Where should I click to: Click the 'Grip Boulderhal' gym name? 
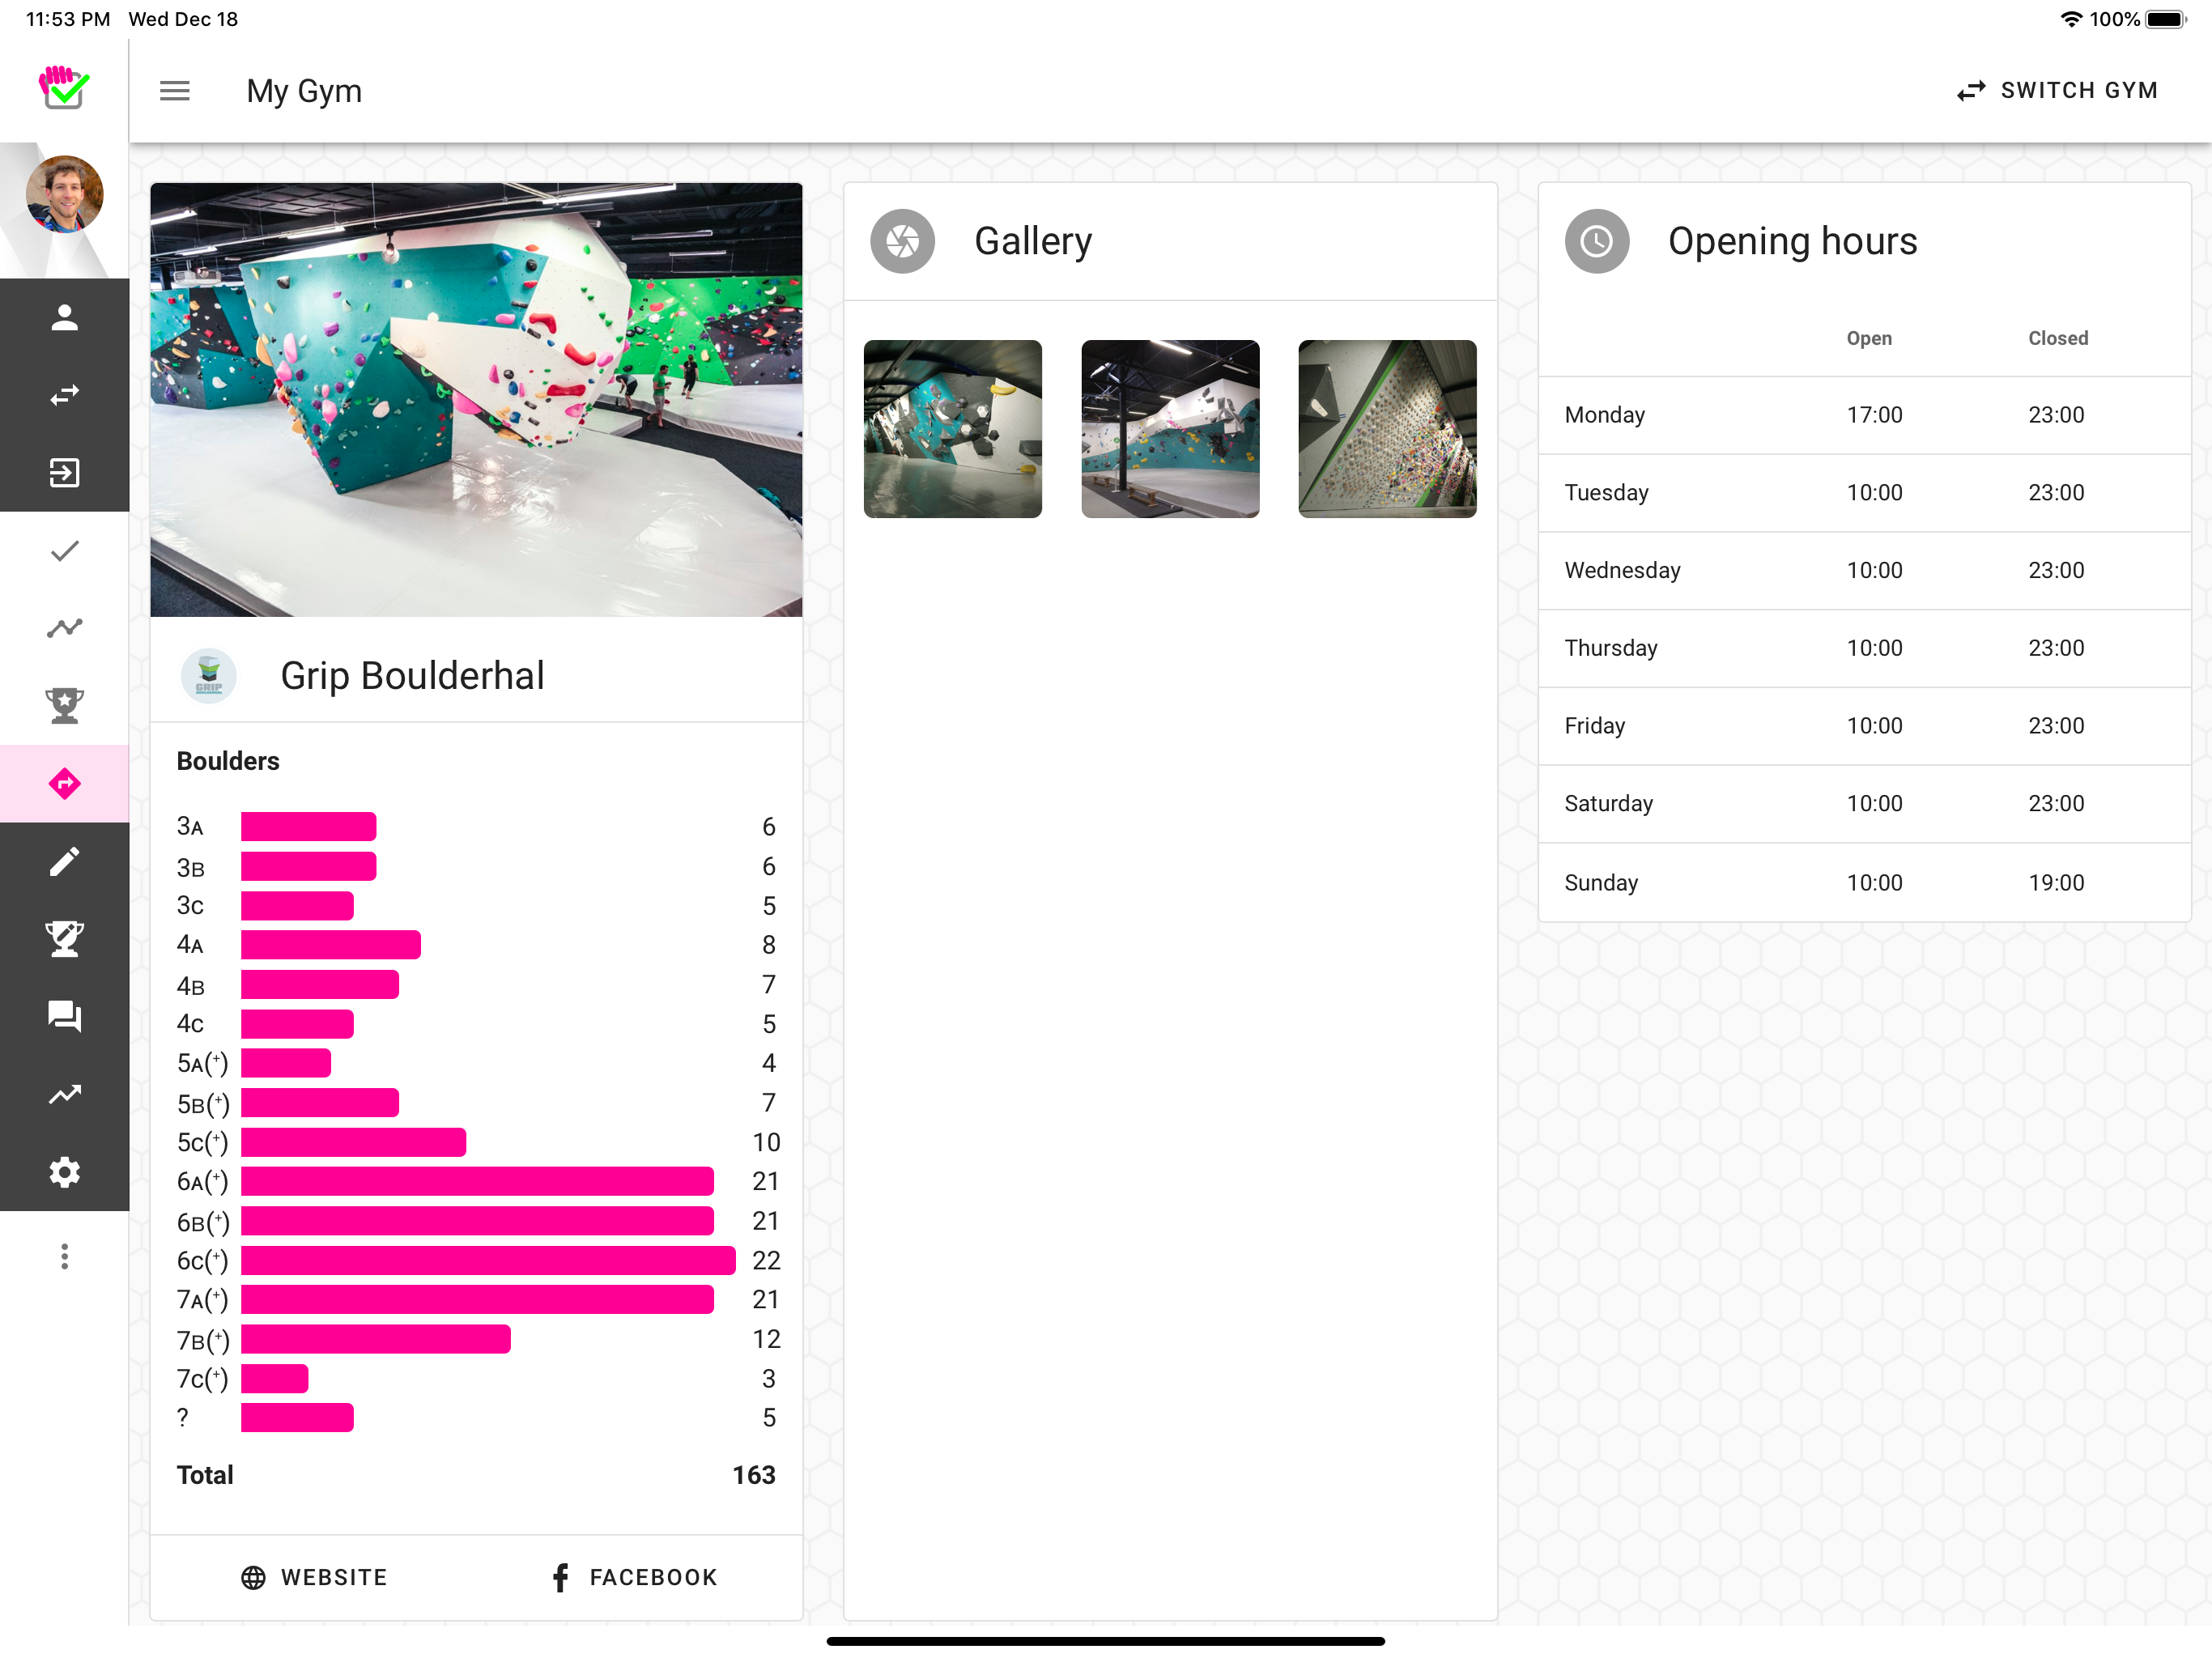(412, 676)
